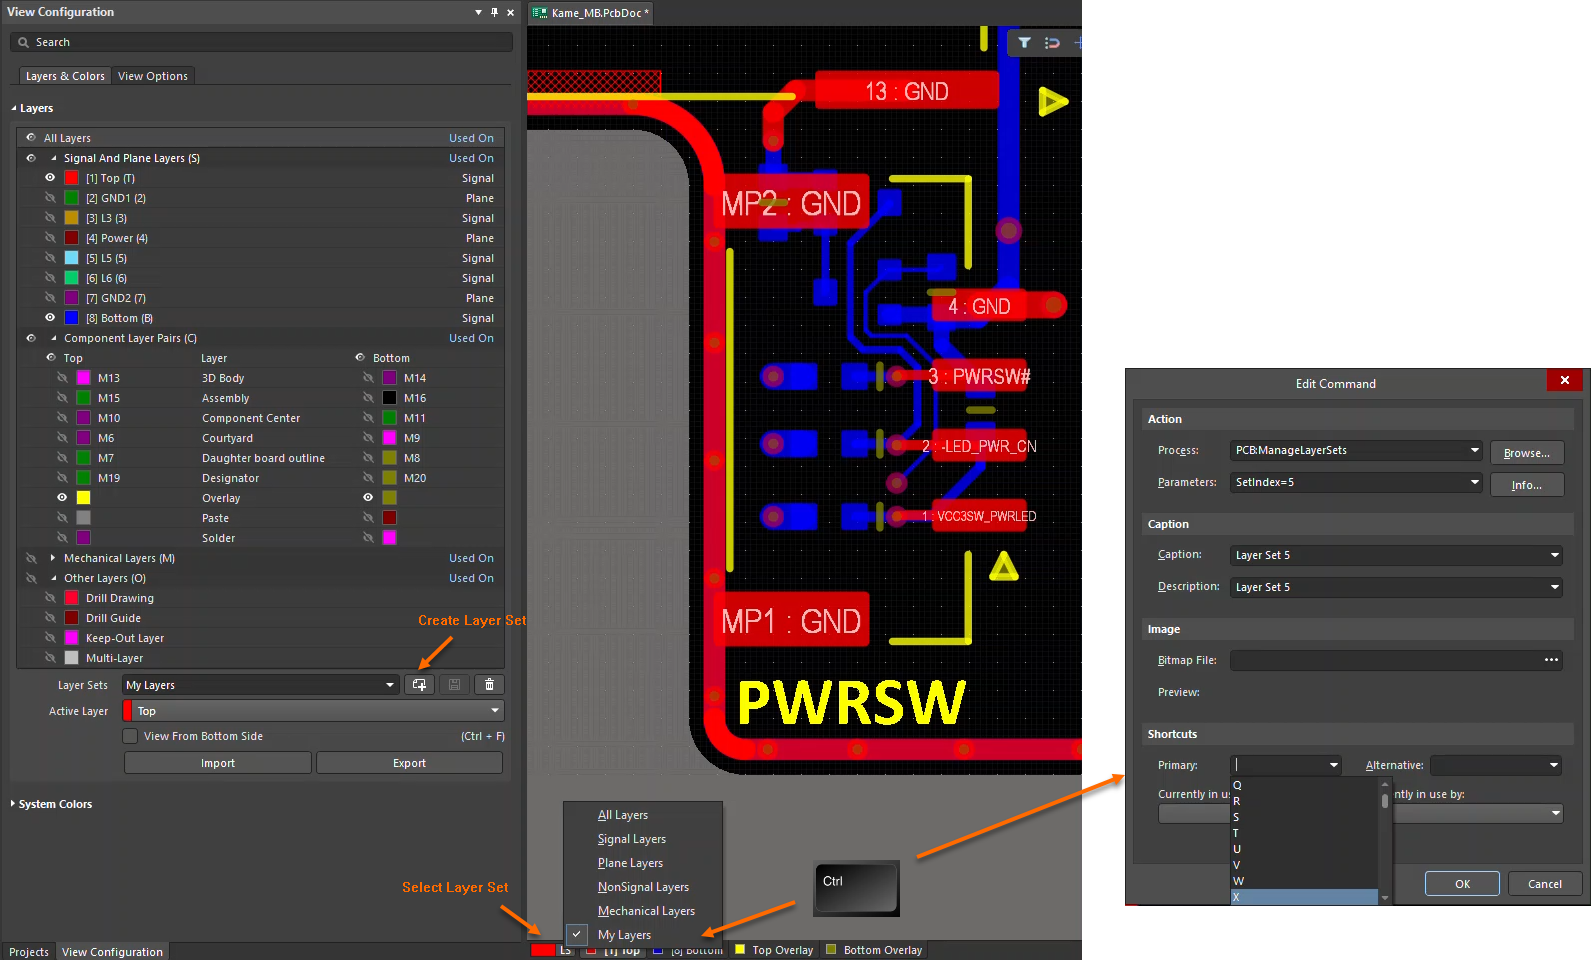Switch to the View Options tab
This screenshot has height=960, width=1591.
[x=152, y=76]
